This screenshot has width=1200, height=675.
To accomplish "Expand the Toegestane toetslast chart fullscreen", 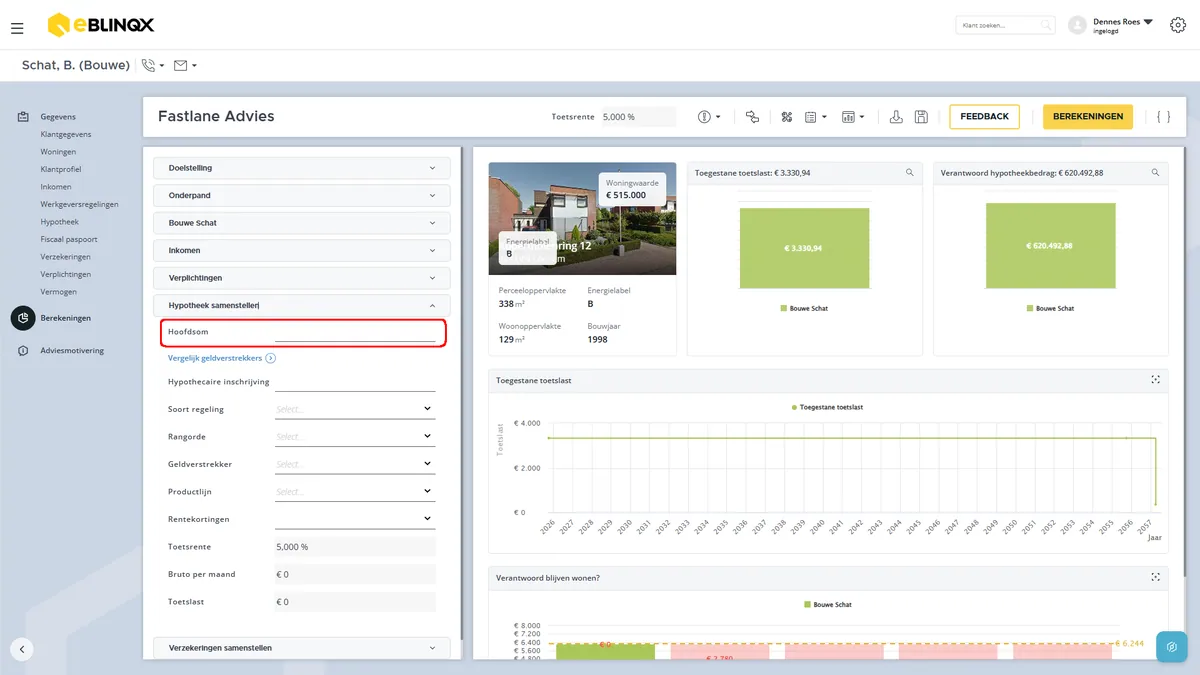I will [x=1155, y=380].
